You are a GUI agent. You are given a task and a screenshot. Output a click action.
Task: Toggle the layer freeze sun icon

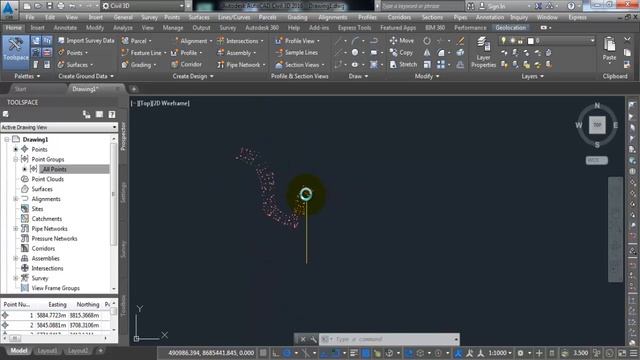(512, 40)
